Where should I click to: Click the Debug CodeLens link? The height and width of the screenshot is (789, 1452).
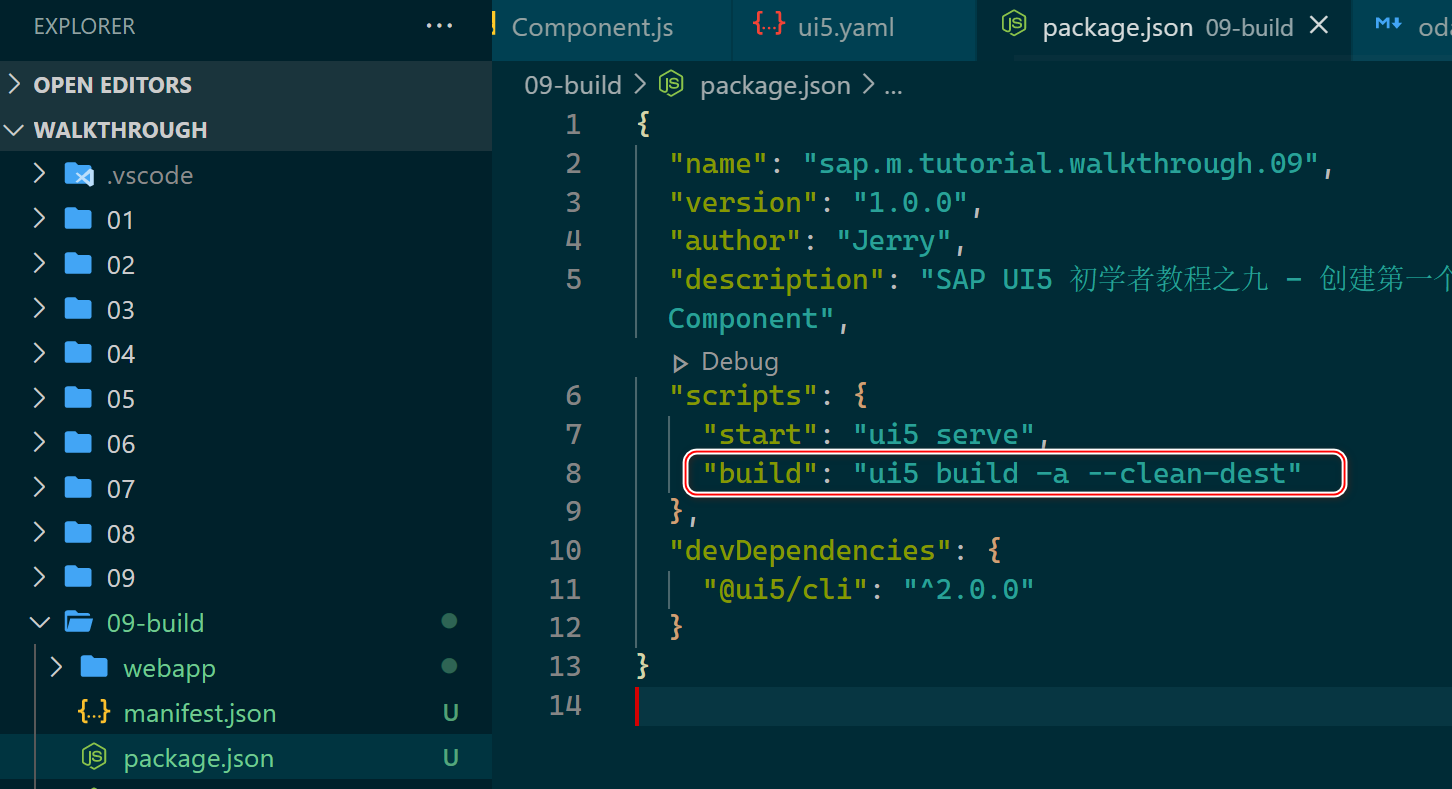[x=738, y=361]
